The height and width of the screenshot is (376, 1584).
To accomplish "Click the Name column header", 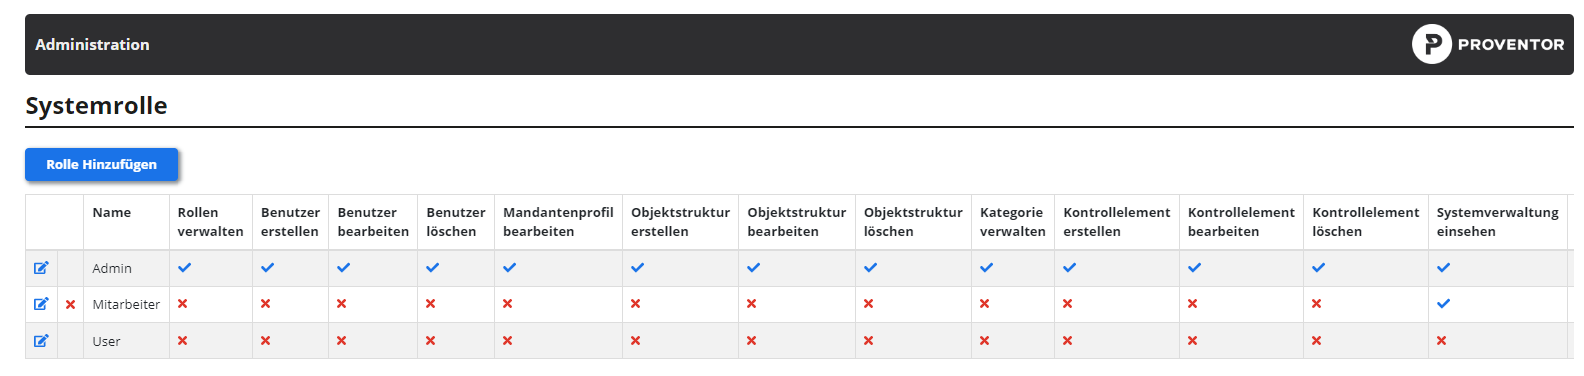I will 112,213.
